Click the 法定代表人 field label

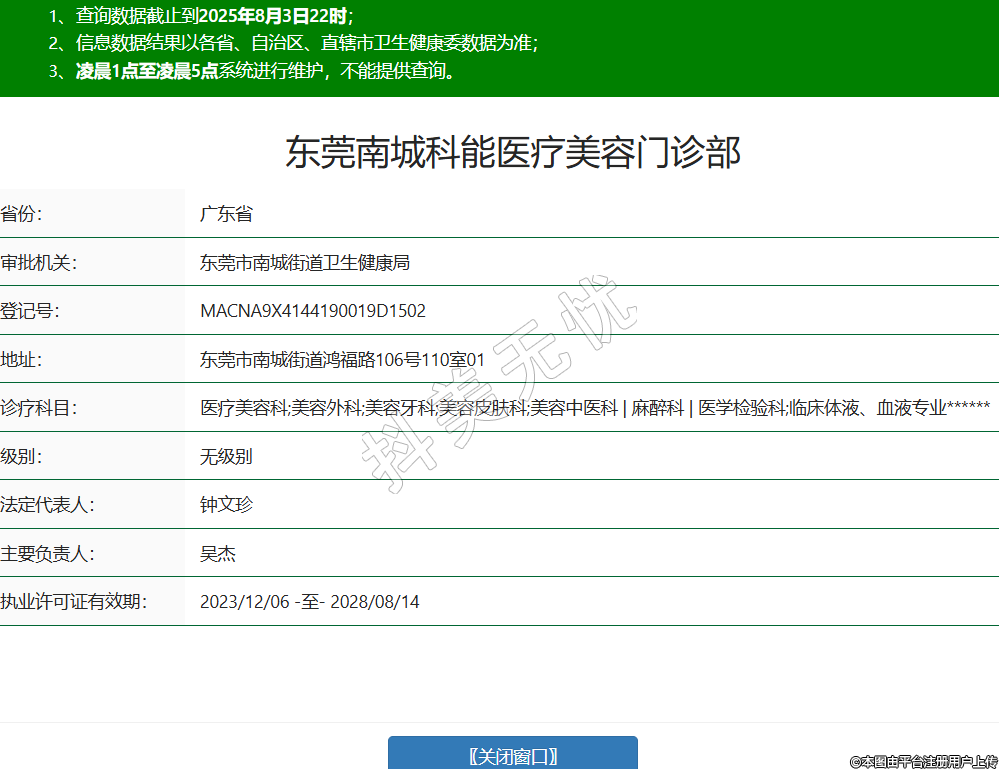coord(47,505)
